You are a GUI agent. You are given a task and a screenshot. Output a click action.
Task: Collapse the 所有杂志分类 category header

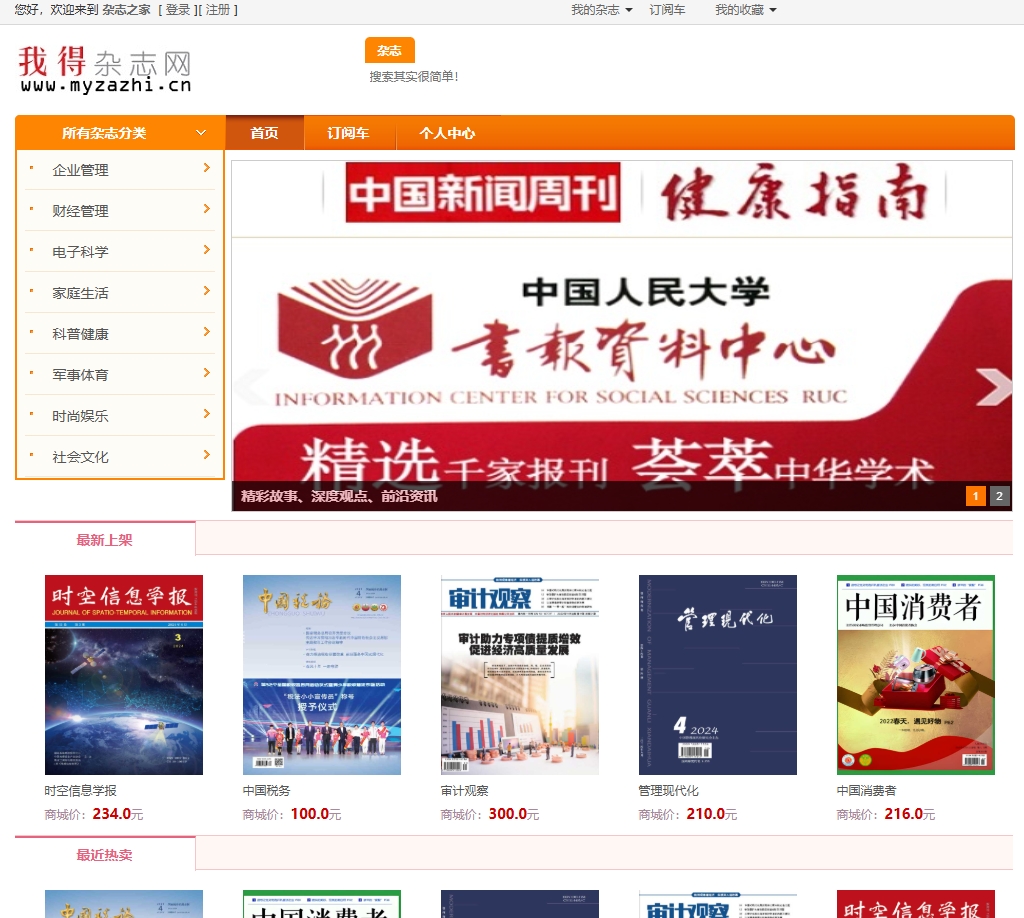point(121,133)
